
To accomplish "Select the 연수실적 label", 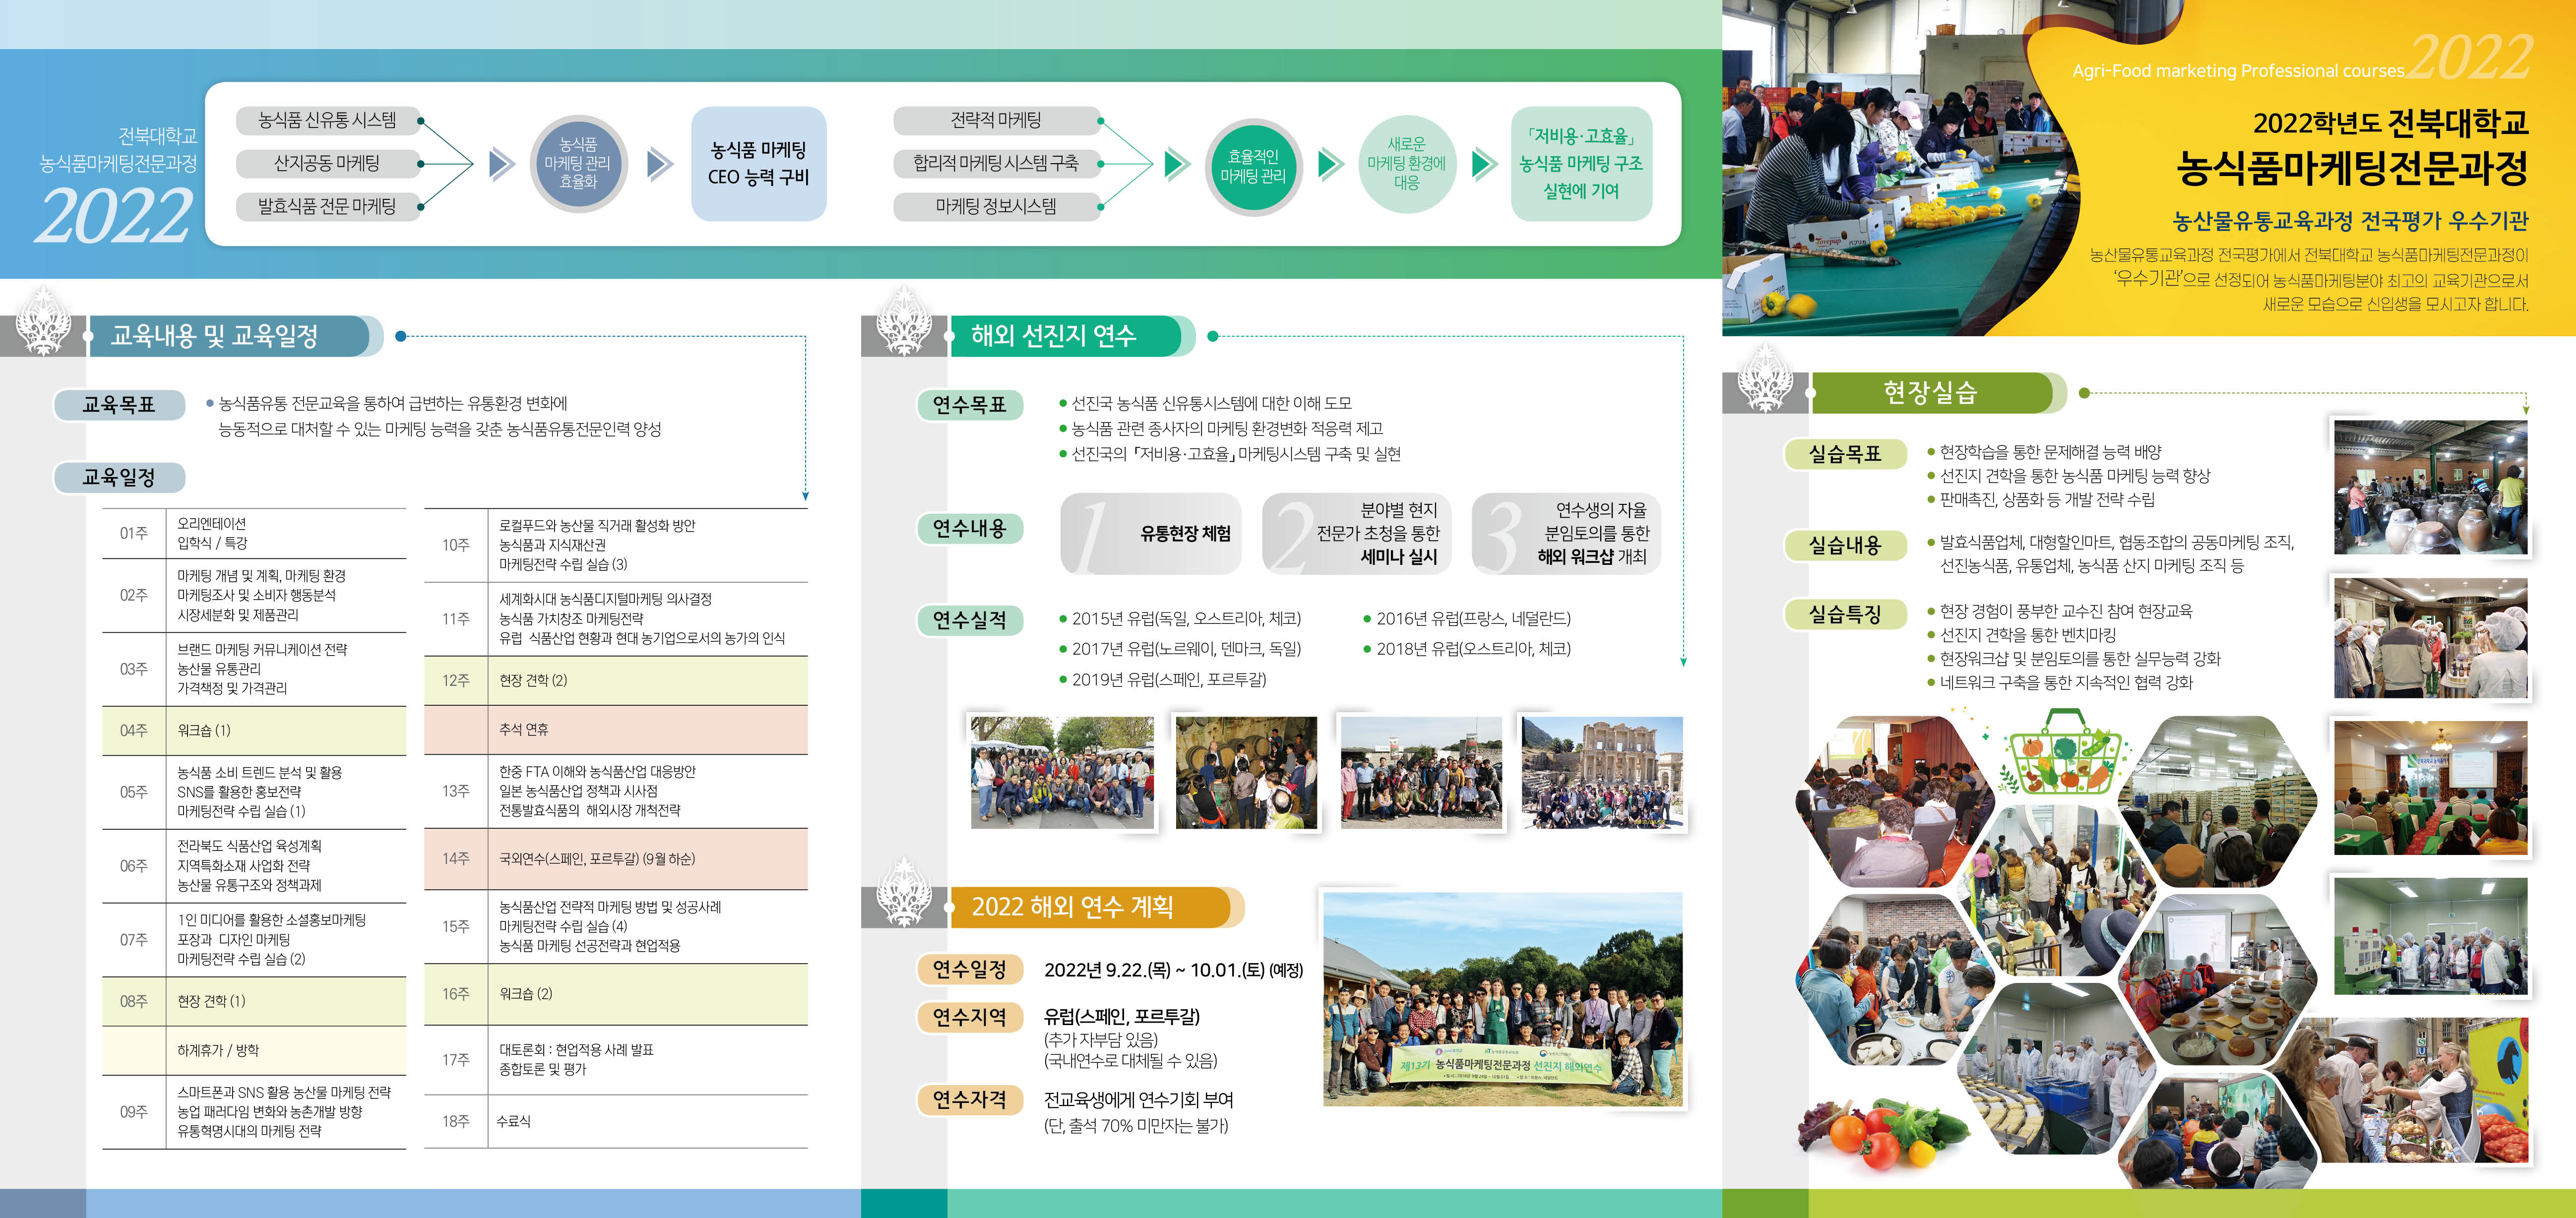I will click(x=970, y=621).
